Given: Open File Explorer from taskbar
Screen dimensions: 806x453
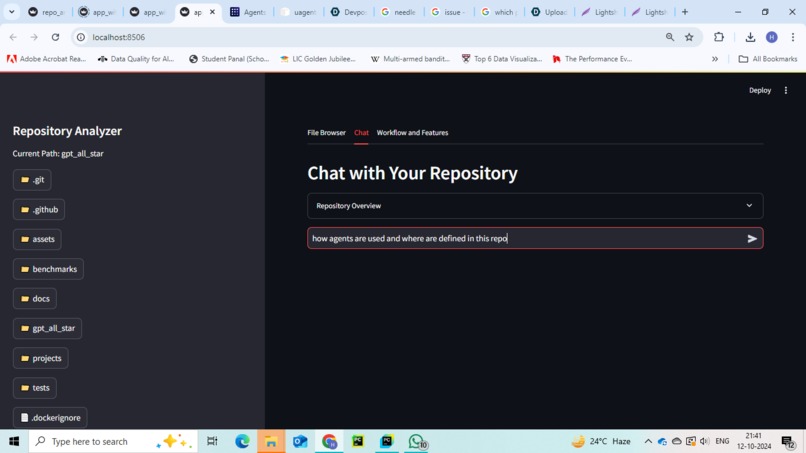Looking at the screenshot, I should coord(271,441).
